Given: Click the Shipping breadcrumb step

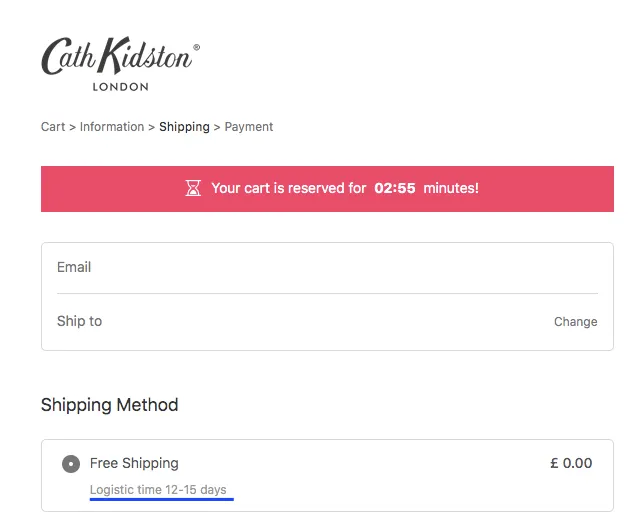Looking at the screenshot, I should (184, 127).
